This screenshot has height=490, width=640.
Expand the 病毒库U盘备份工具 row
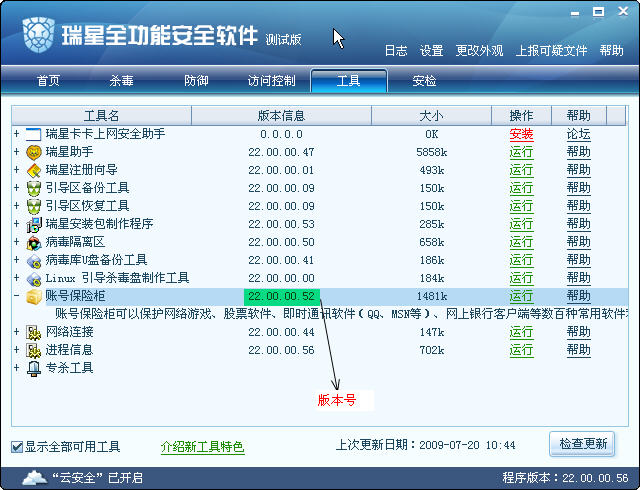pos(16,260)
